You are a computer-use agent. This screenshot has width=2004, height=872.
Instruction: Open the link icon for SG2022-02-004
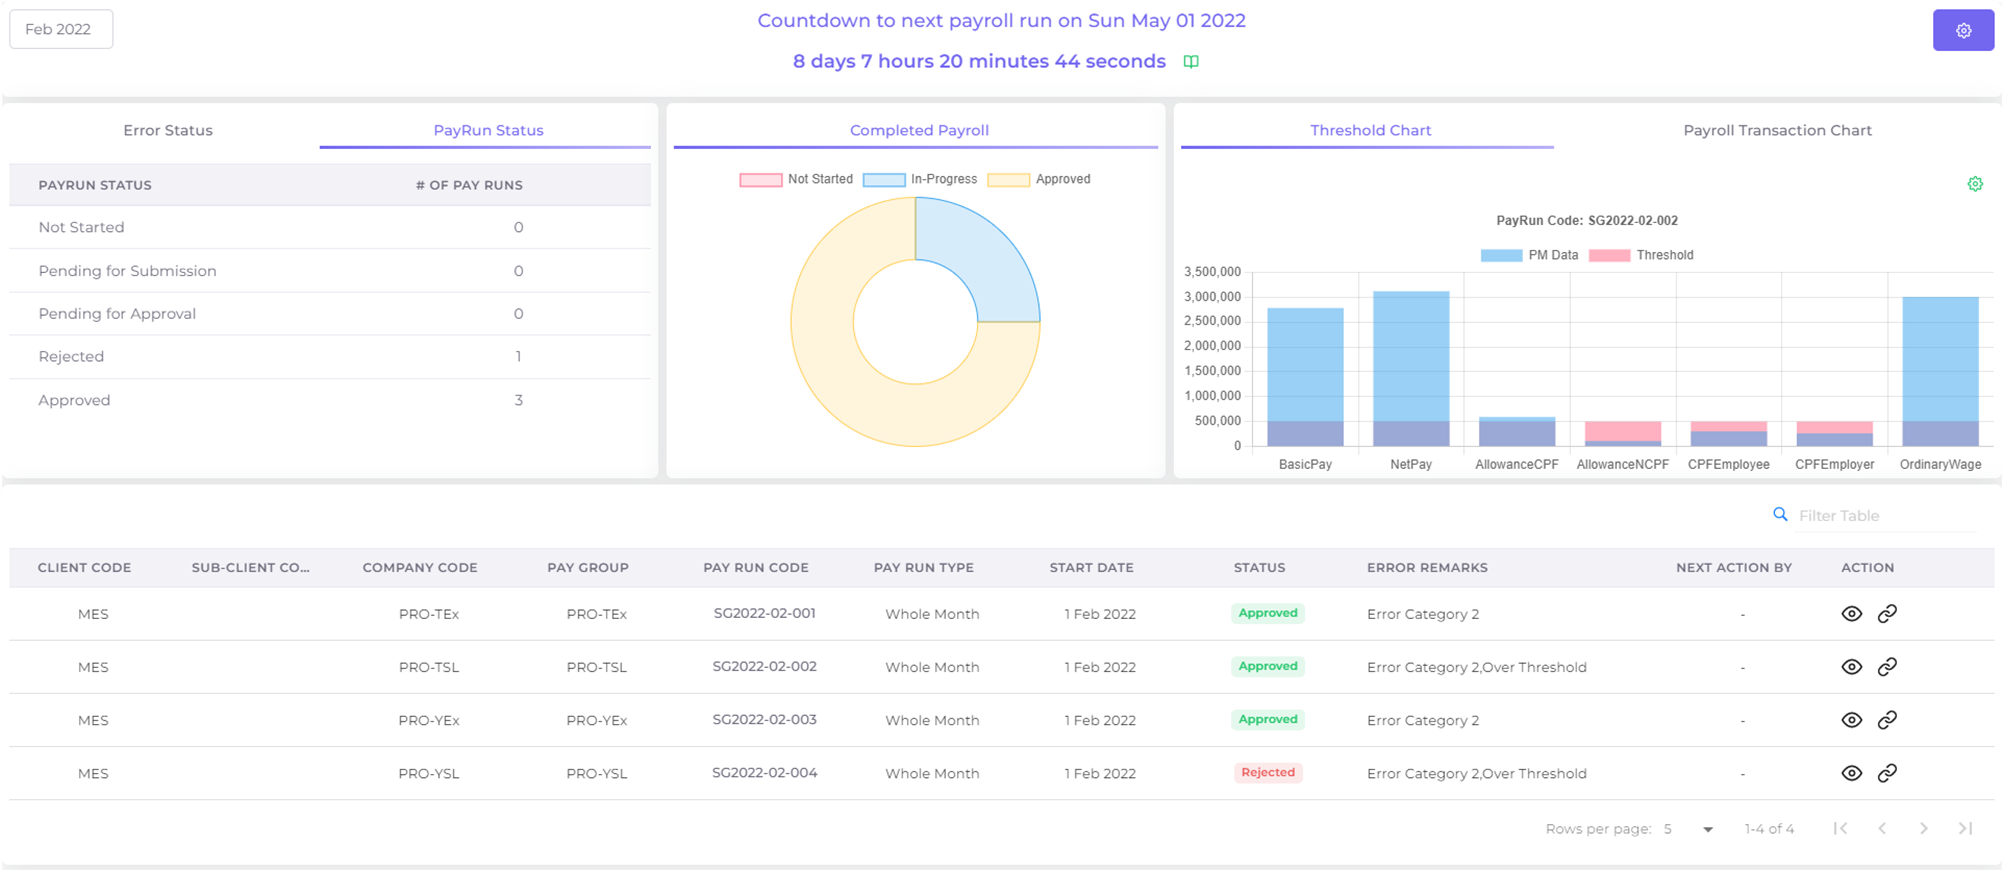[x=1887, y=773]
